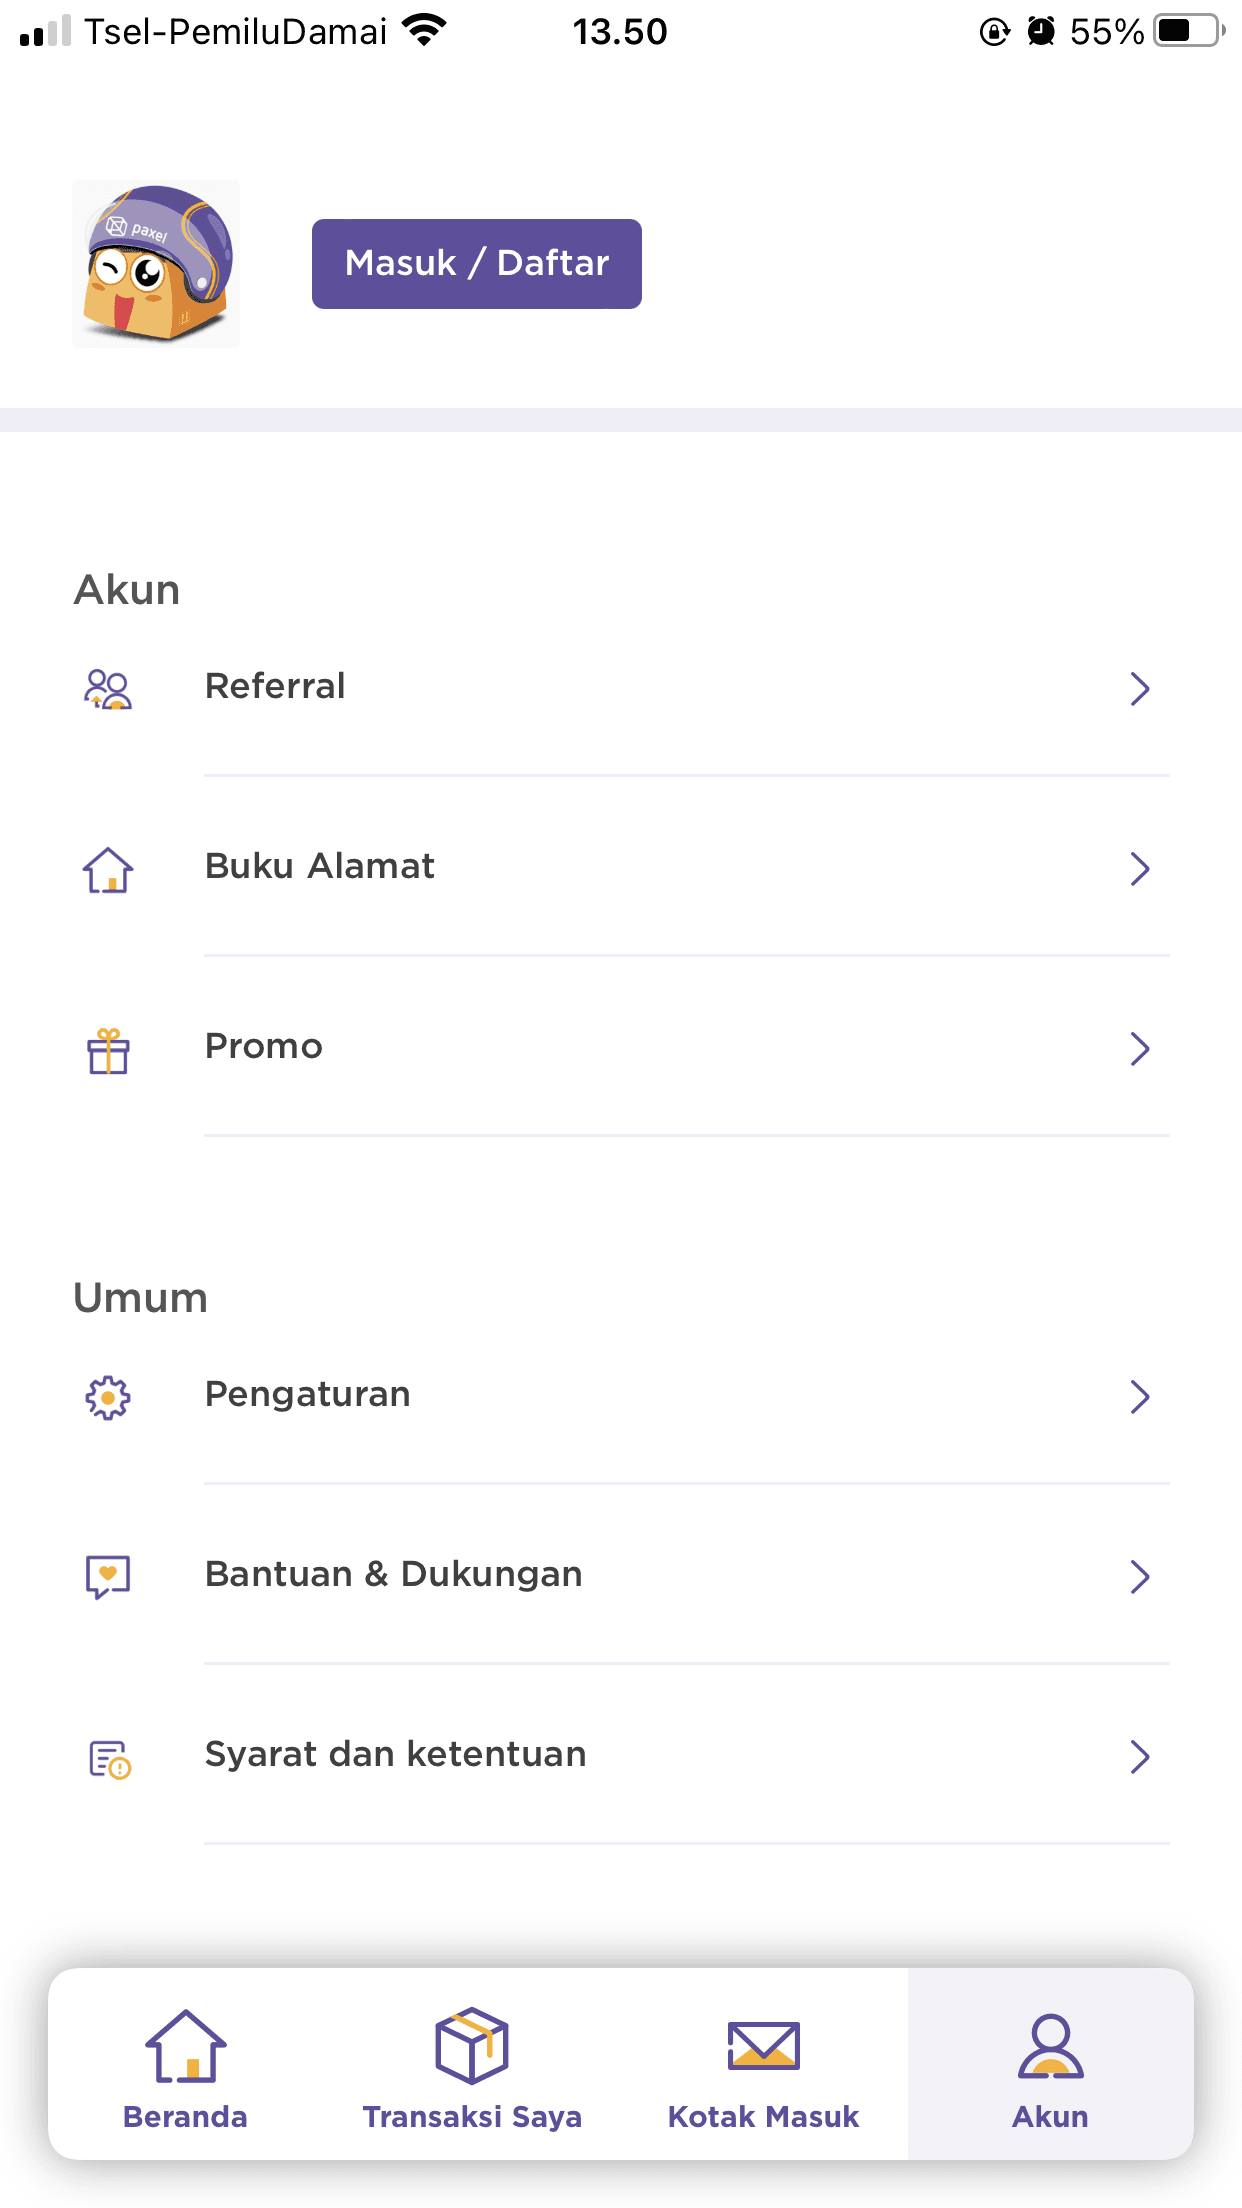This screenshot has width=1242, height=2208.
Task: Expand Buku Alamat via chevron arrow
Action: click(x=1140, y=869)
